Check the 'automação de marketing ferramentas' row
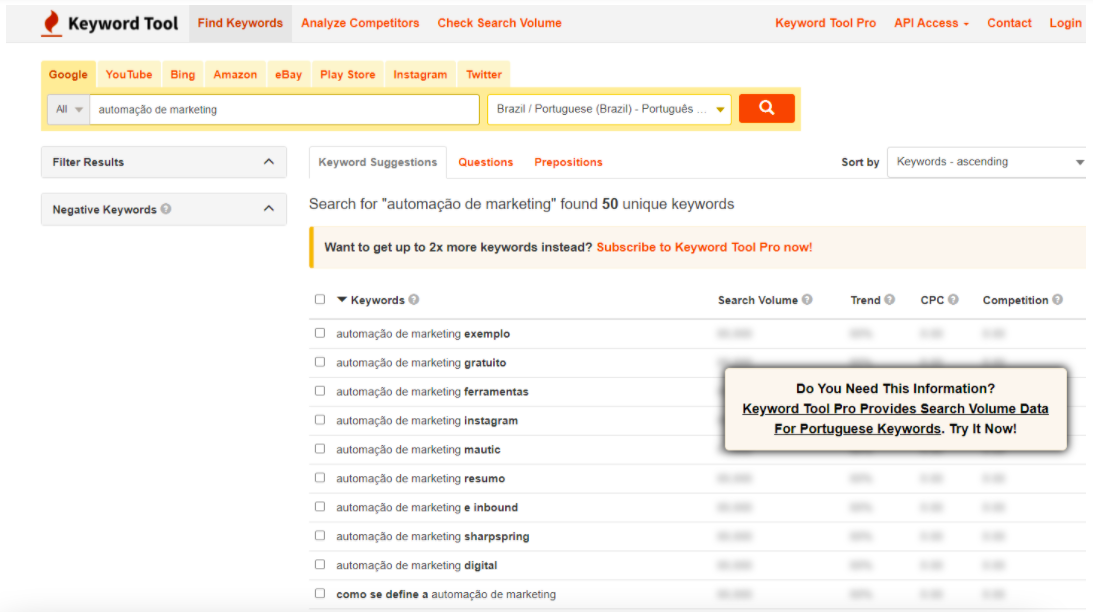This screenshot has height=612, width=1093. coord(320,391)
